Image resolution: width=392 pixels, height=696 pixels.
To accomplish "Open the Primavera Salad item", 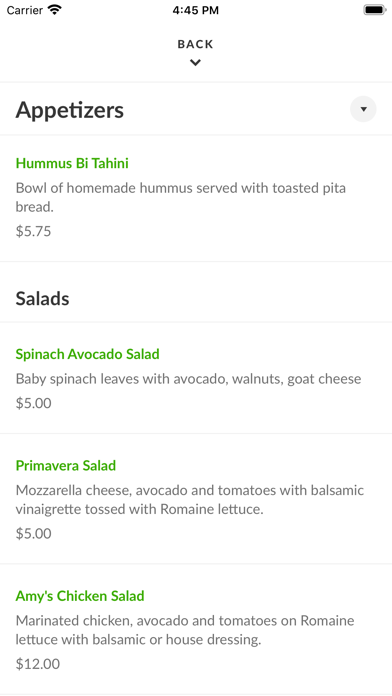I will (x=66, y=466).
